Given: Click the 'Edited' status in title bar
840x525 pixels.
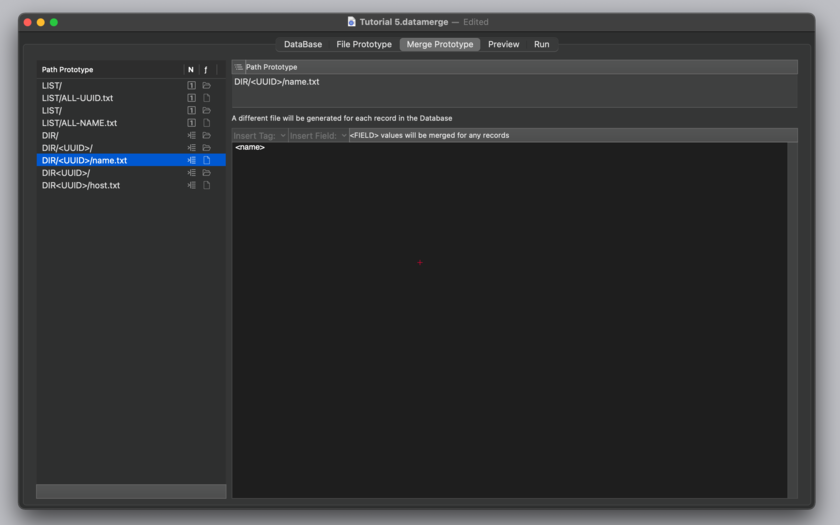Looking at the screenshot, I should 476,22.
